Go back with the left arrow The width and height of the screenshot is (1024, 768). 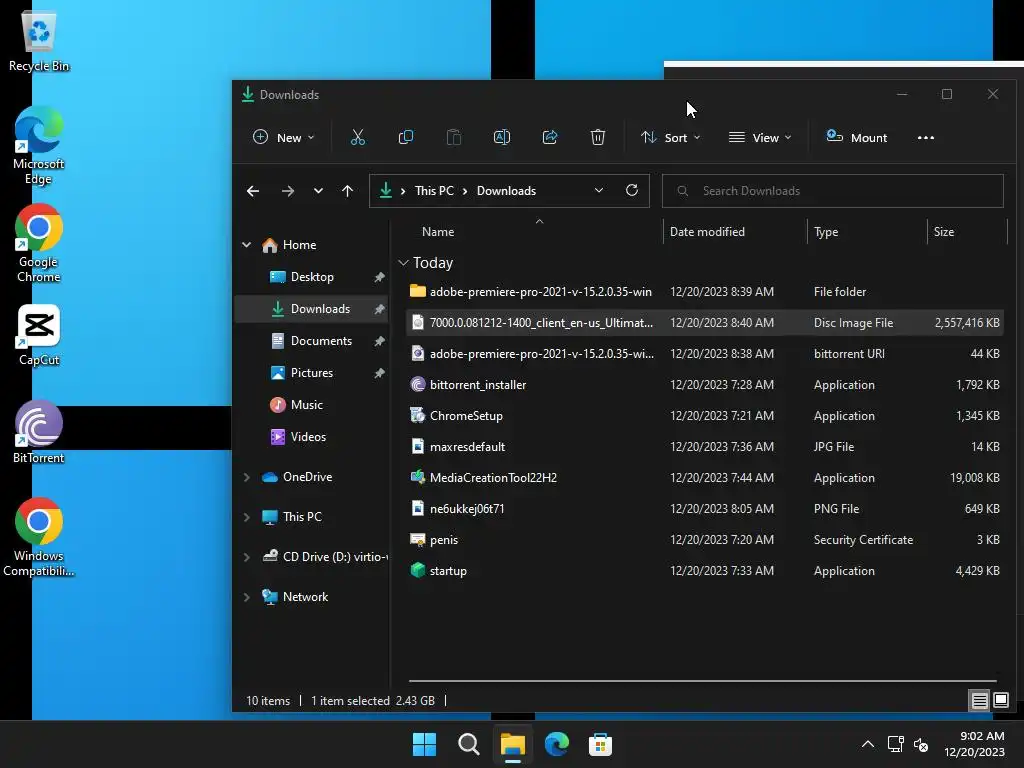point(253,191)
